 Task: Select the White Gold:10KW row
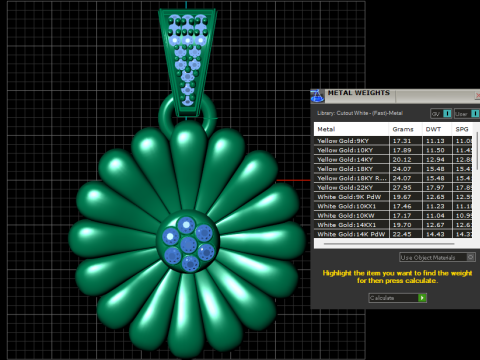click(393, 215)
